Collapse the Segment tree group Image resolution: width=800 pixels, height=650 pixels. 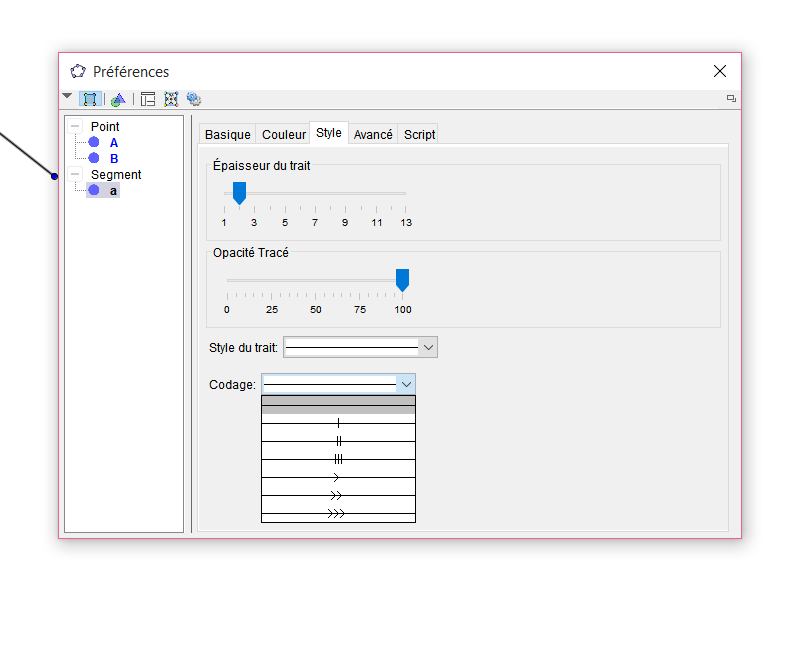click(75, 175)
